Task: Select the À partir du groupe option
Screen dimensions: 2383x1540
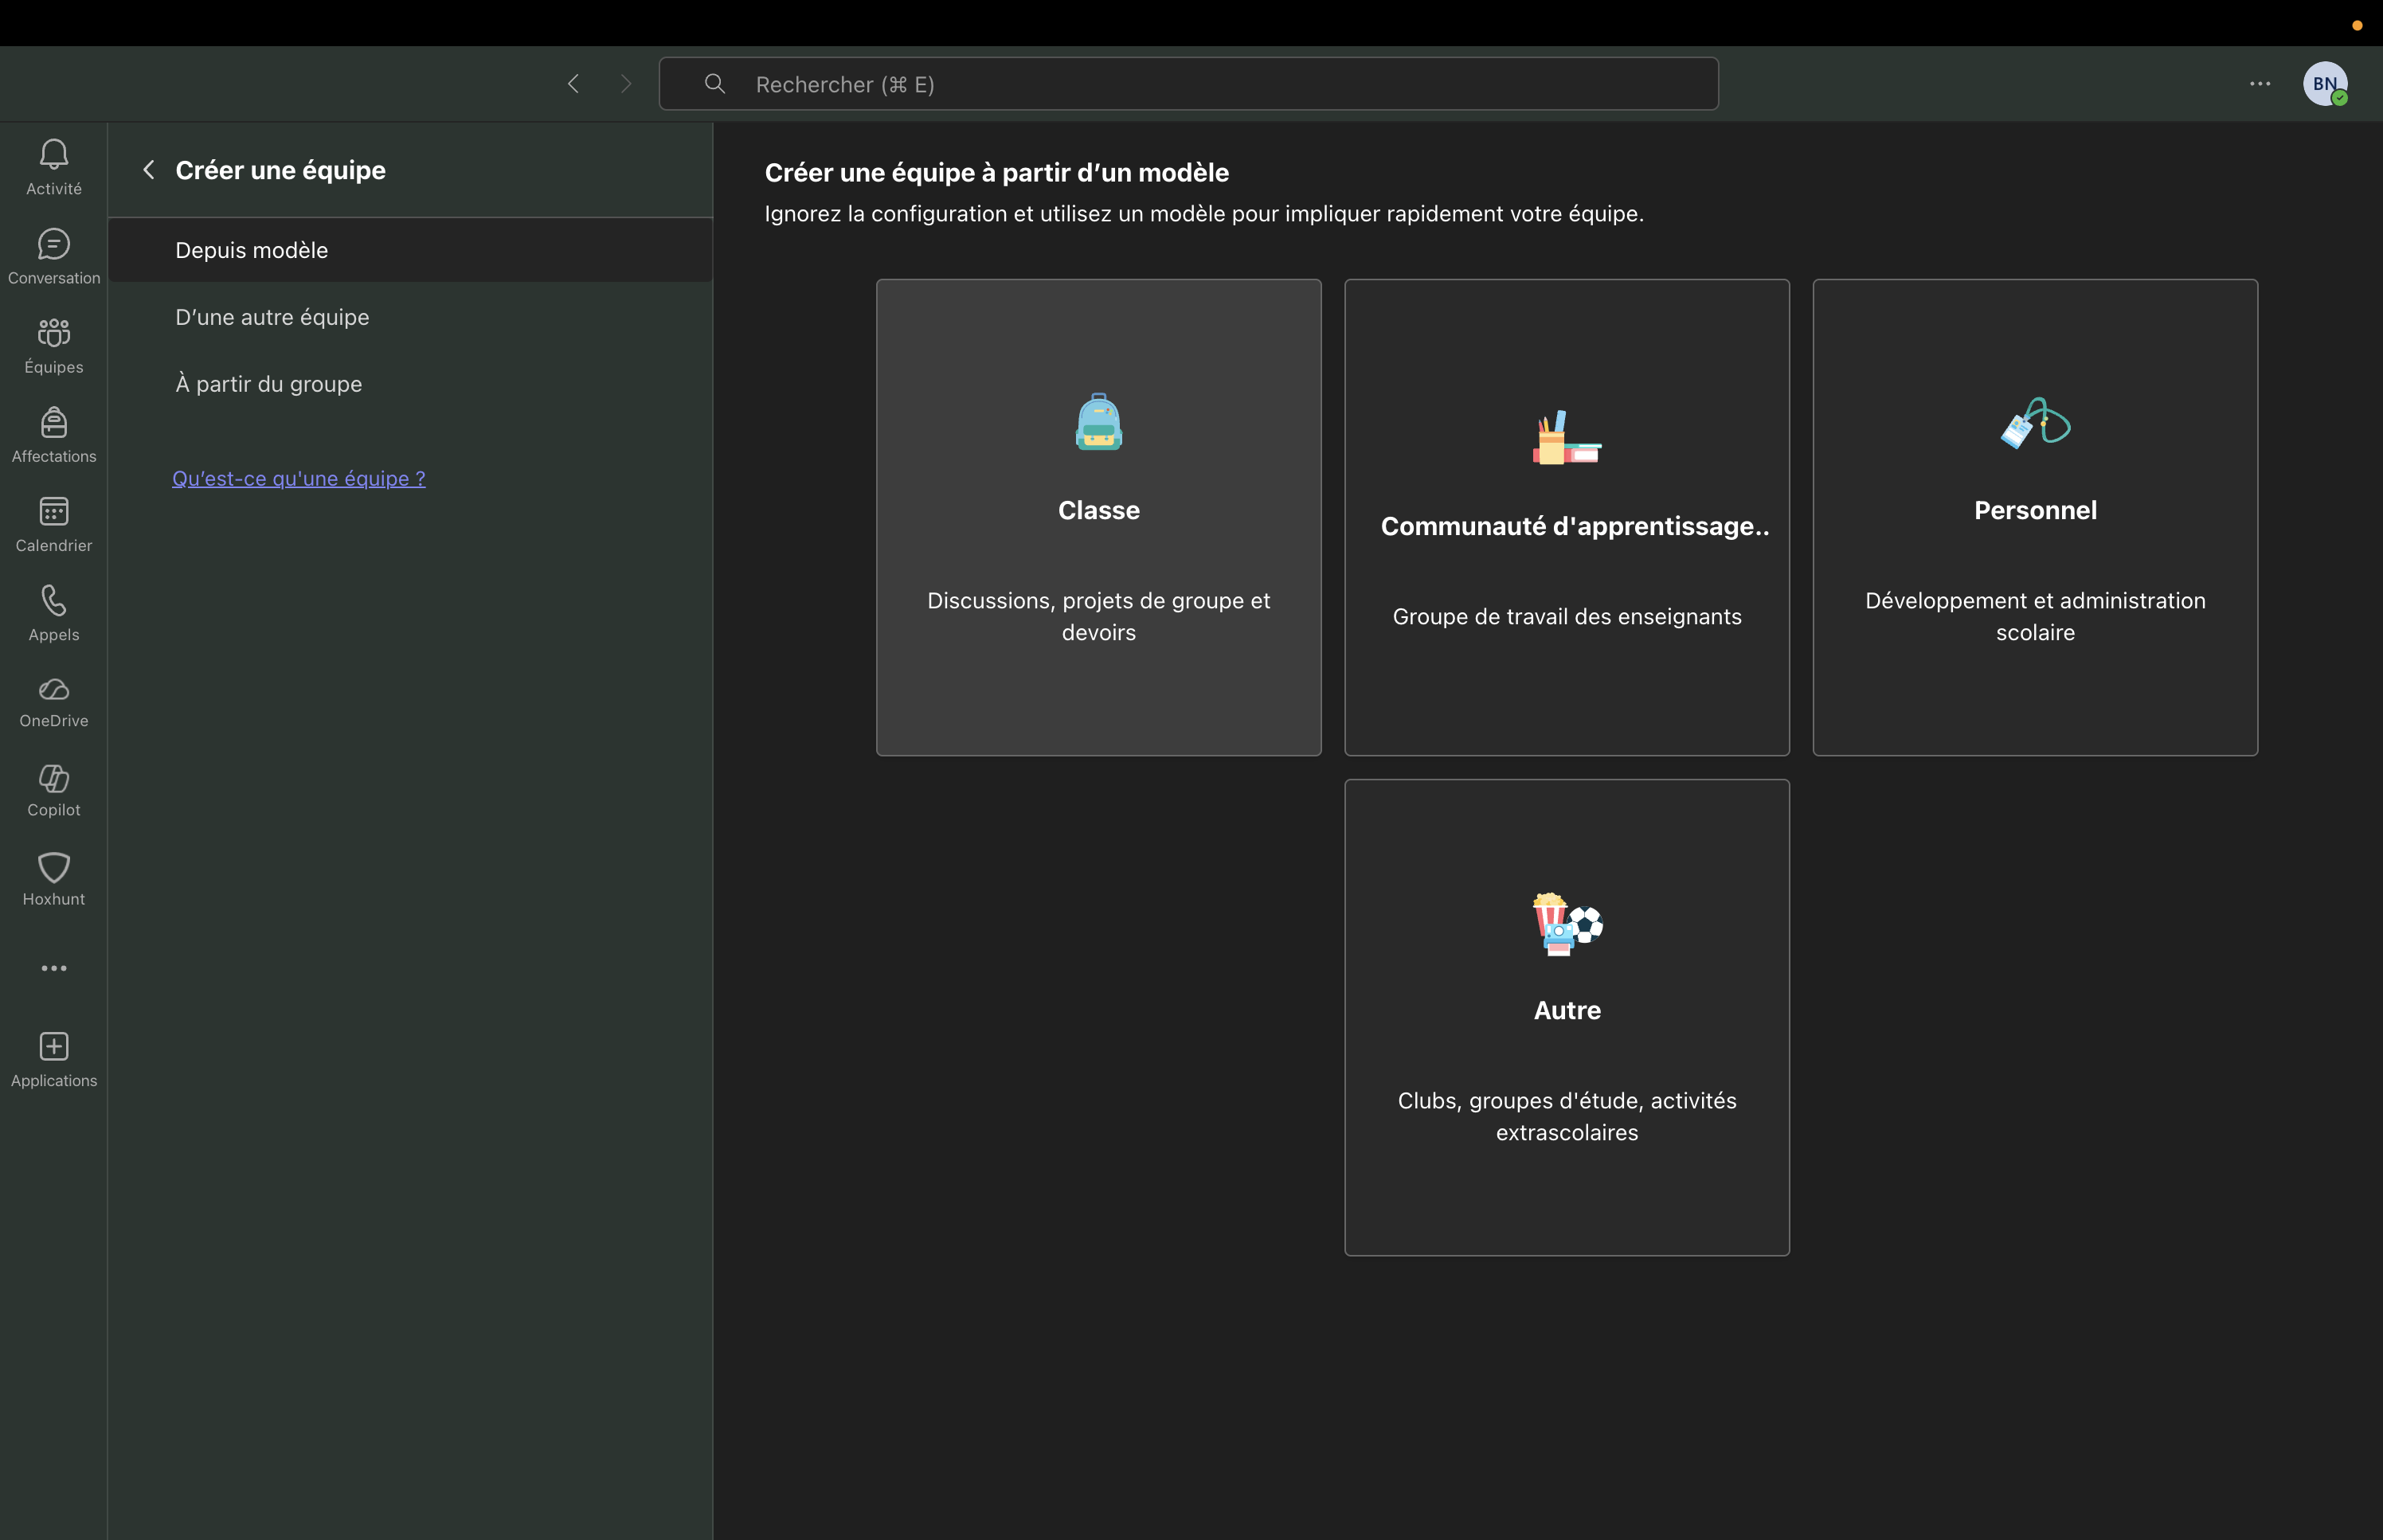Action: pyautogui.click(x=268, y=384)
